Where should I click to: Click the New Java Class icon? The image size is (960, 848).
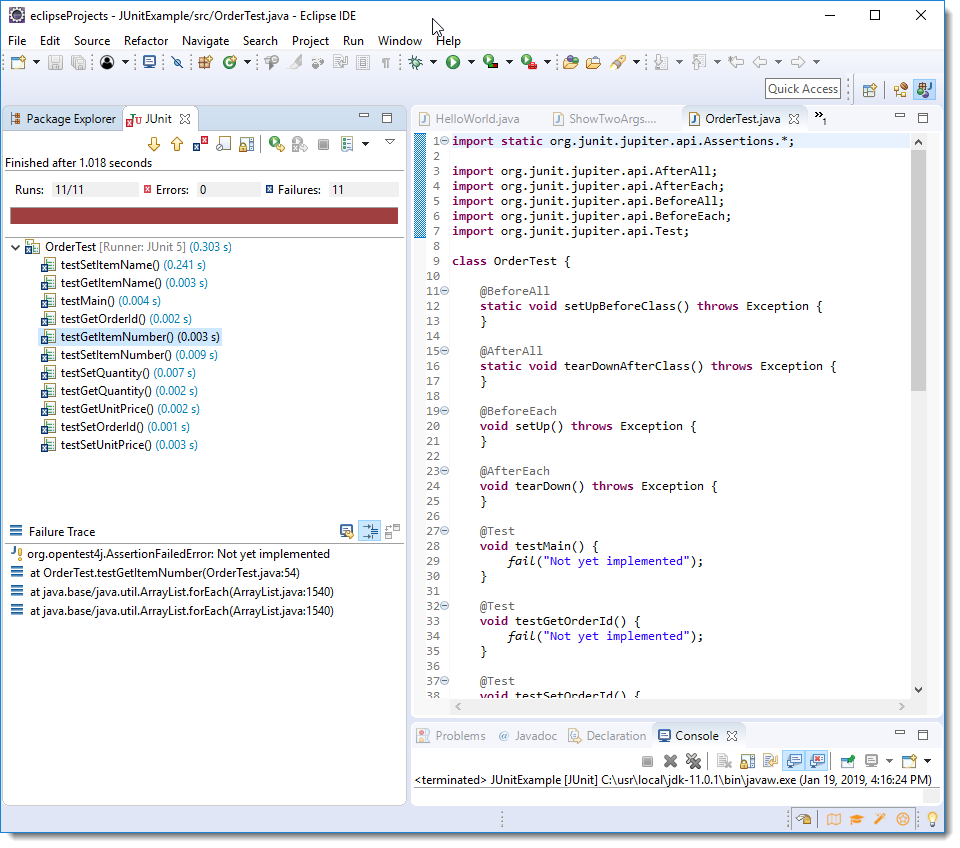[x=230, y=62]
